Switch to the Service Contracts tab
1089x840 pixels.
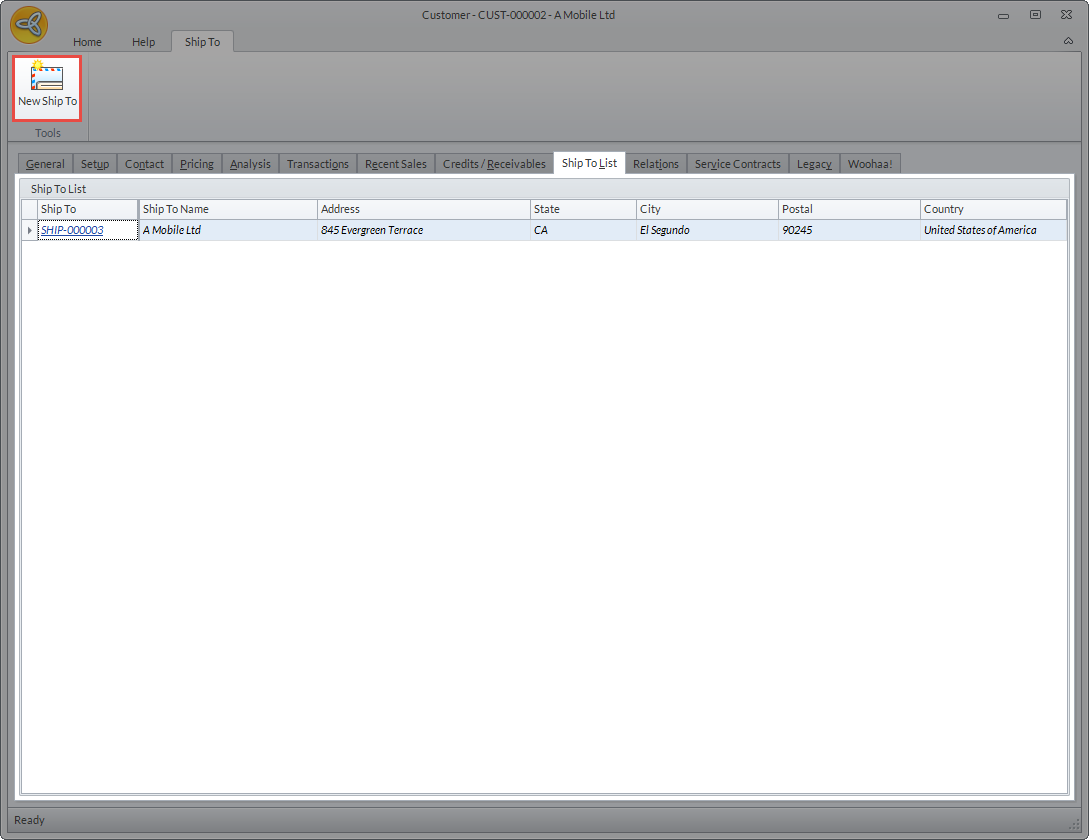tap(737, 164)
